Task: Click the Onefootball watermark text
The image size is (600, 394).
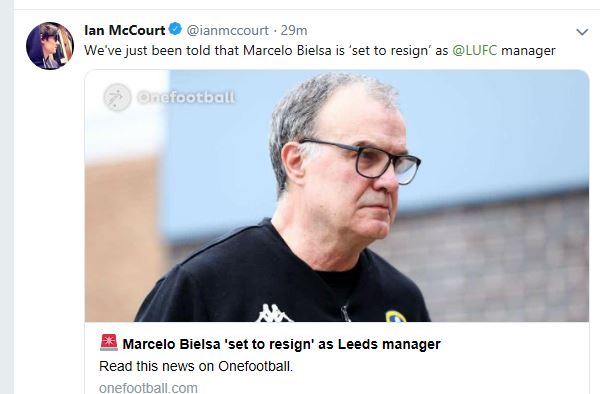Action: (186, 98)
